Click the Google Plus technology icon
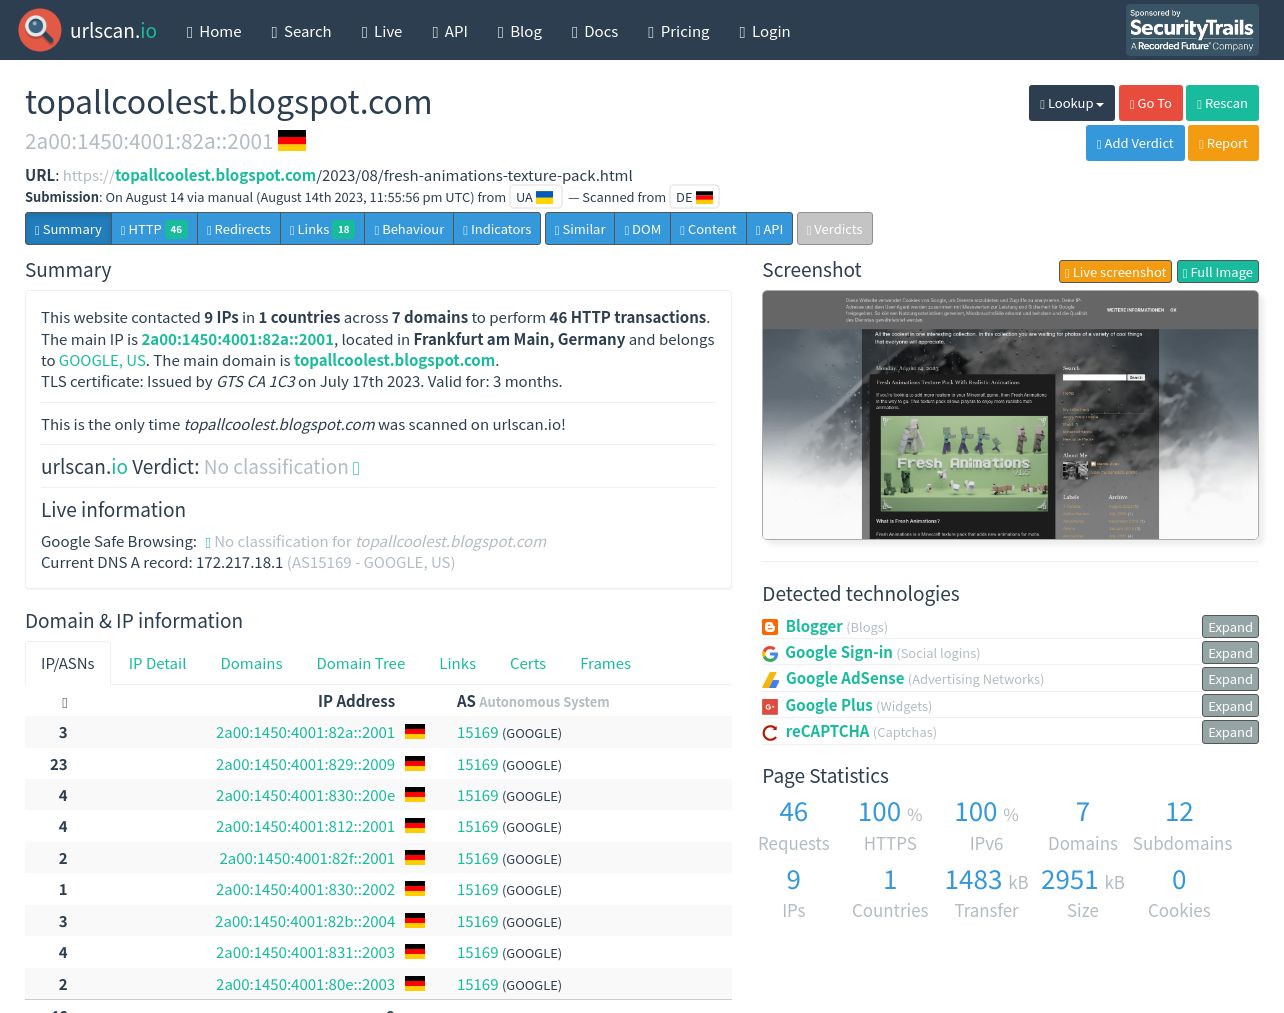This screenshot has width=1284, height=1013. coord(770,706)
